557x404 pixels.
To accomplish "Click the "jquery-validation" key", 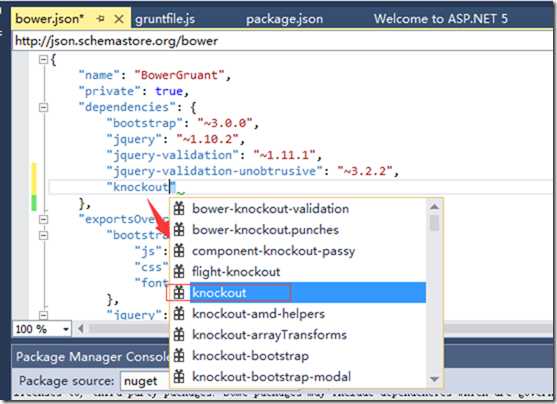I will coord(173,155).
